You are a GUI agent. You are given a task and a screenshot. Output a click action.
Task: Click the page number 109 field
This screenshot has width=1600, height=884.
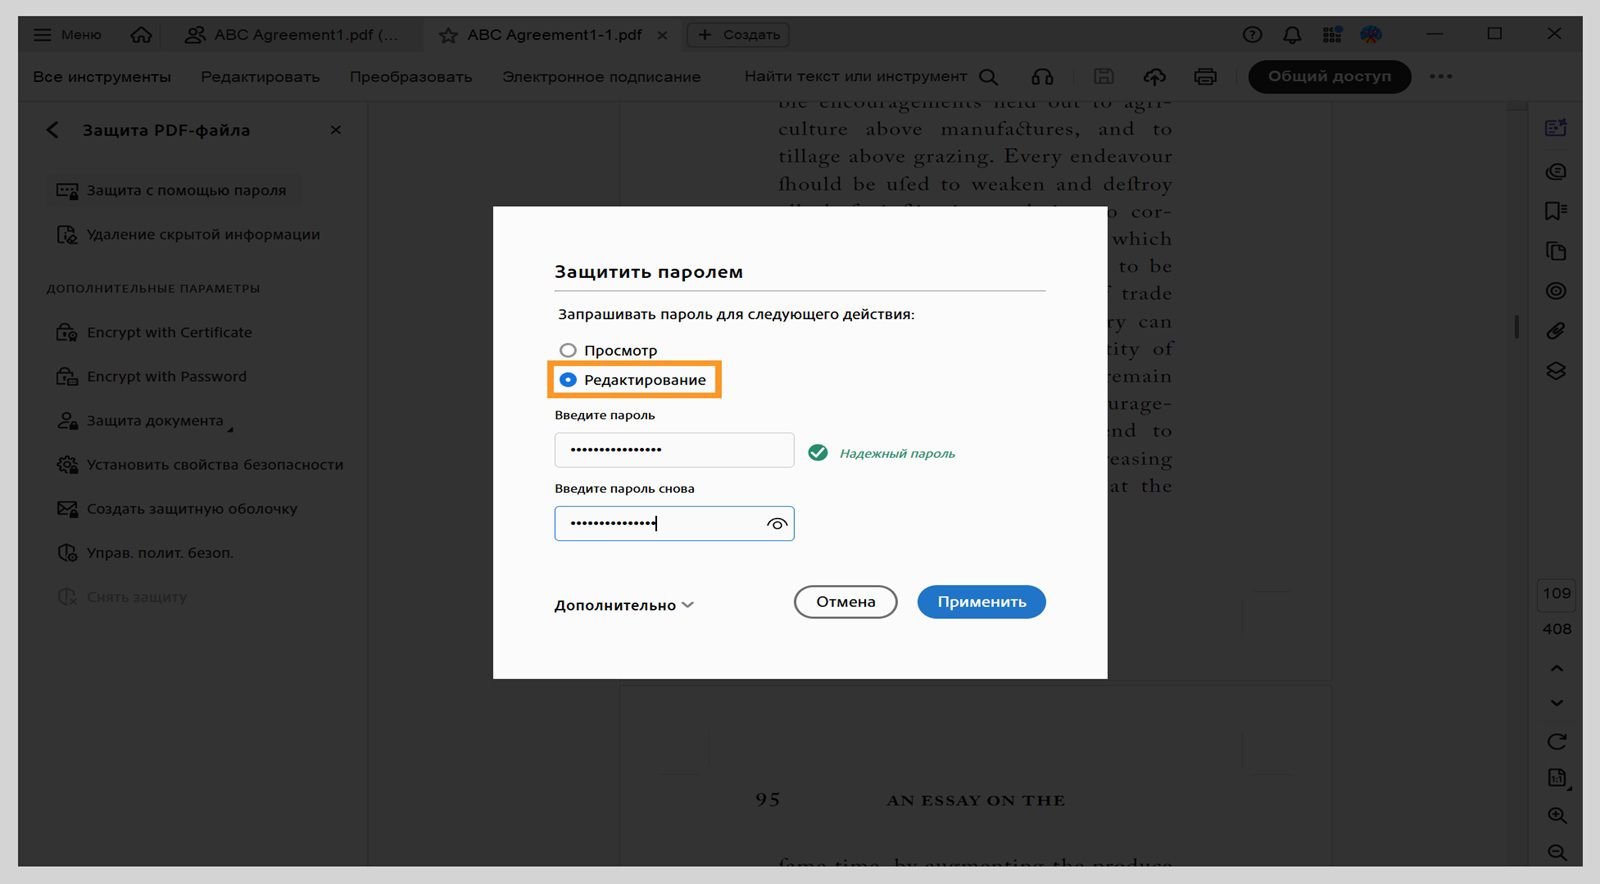[x=1557, y=594]
